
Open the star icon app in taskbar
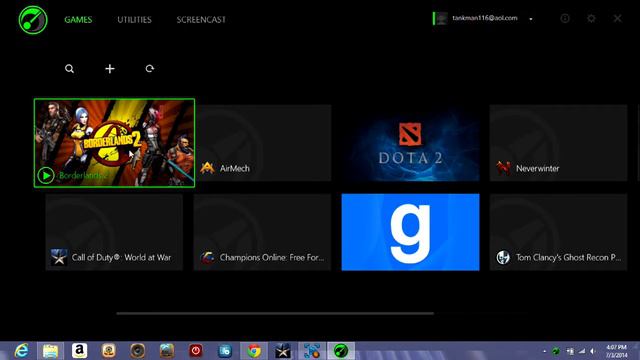pyautogui.click(x=283, y=351)
